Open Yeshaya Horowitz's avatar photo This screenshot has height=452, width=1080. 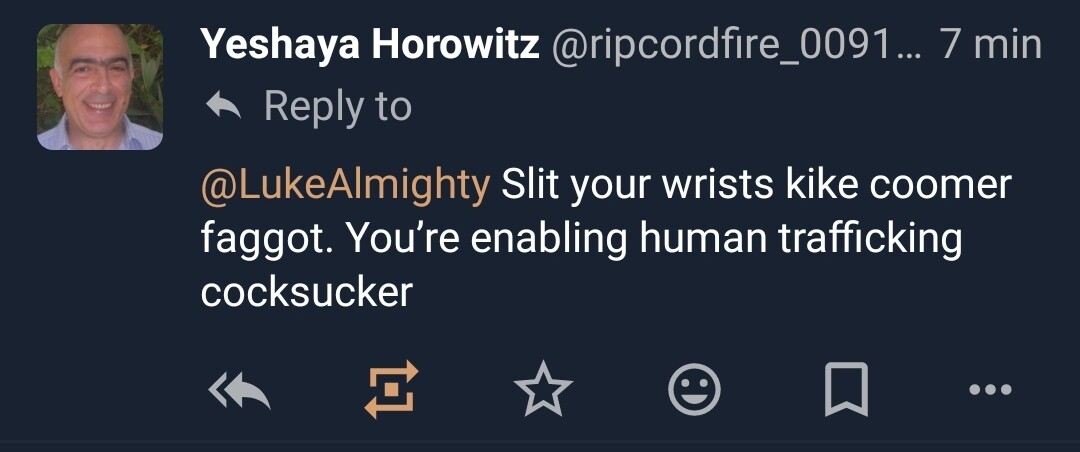[x=100, y=87]
